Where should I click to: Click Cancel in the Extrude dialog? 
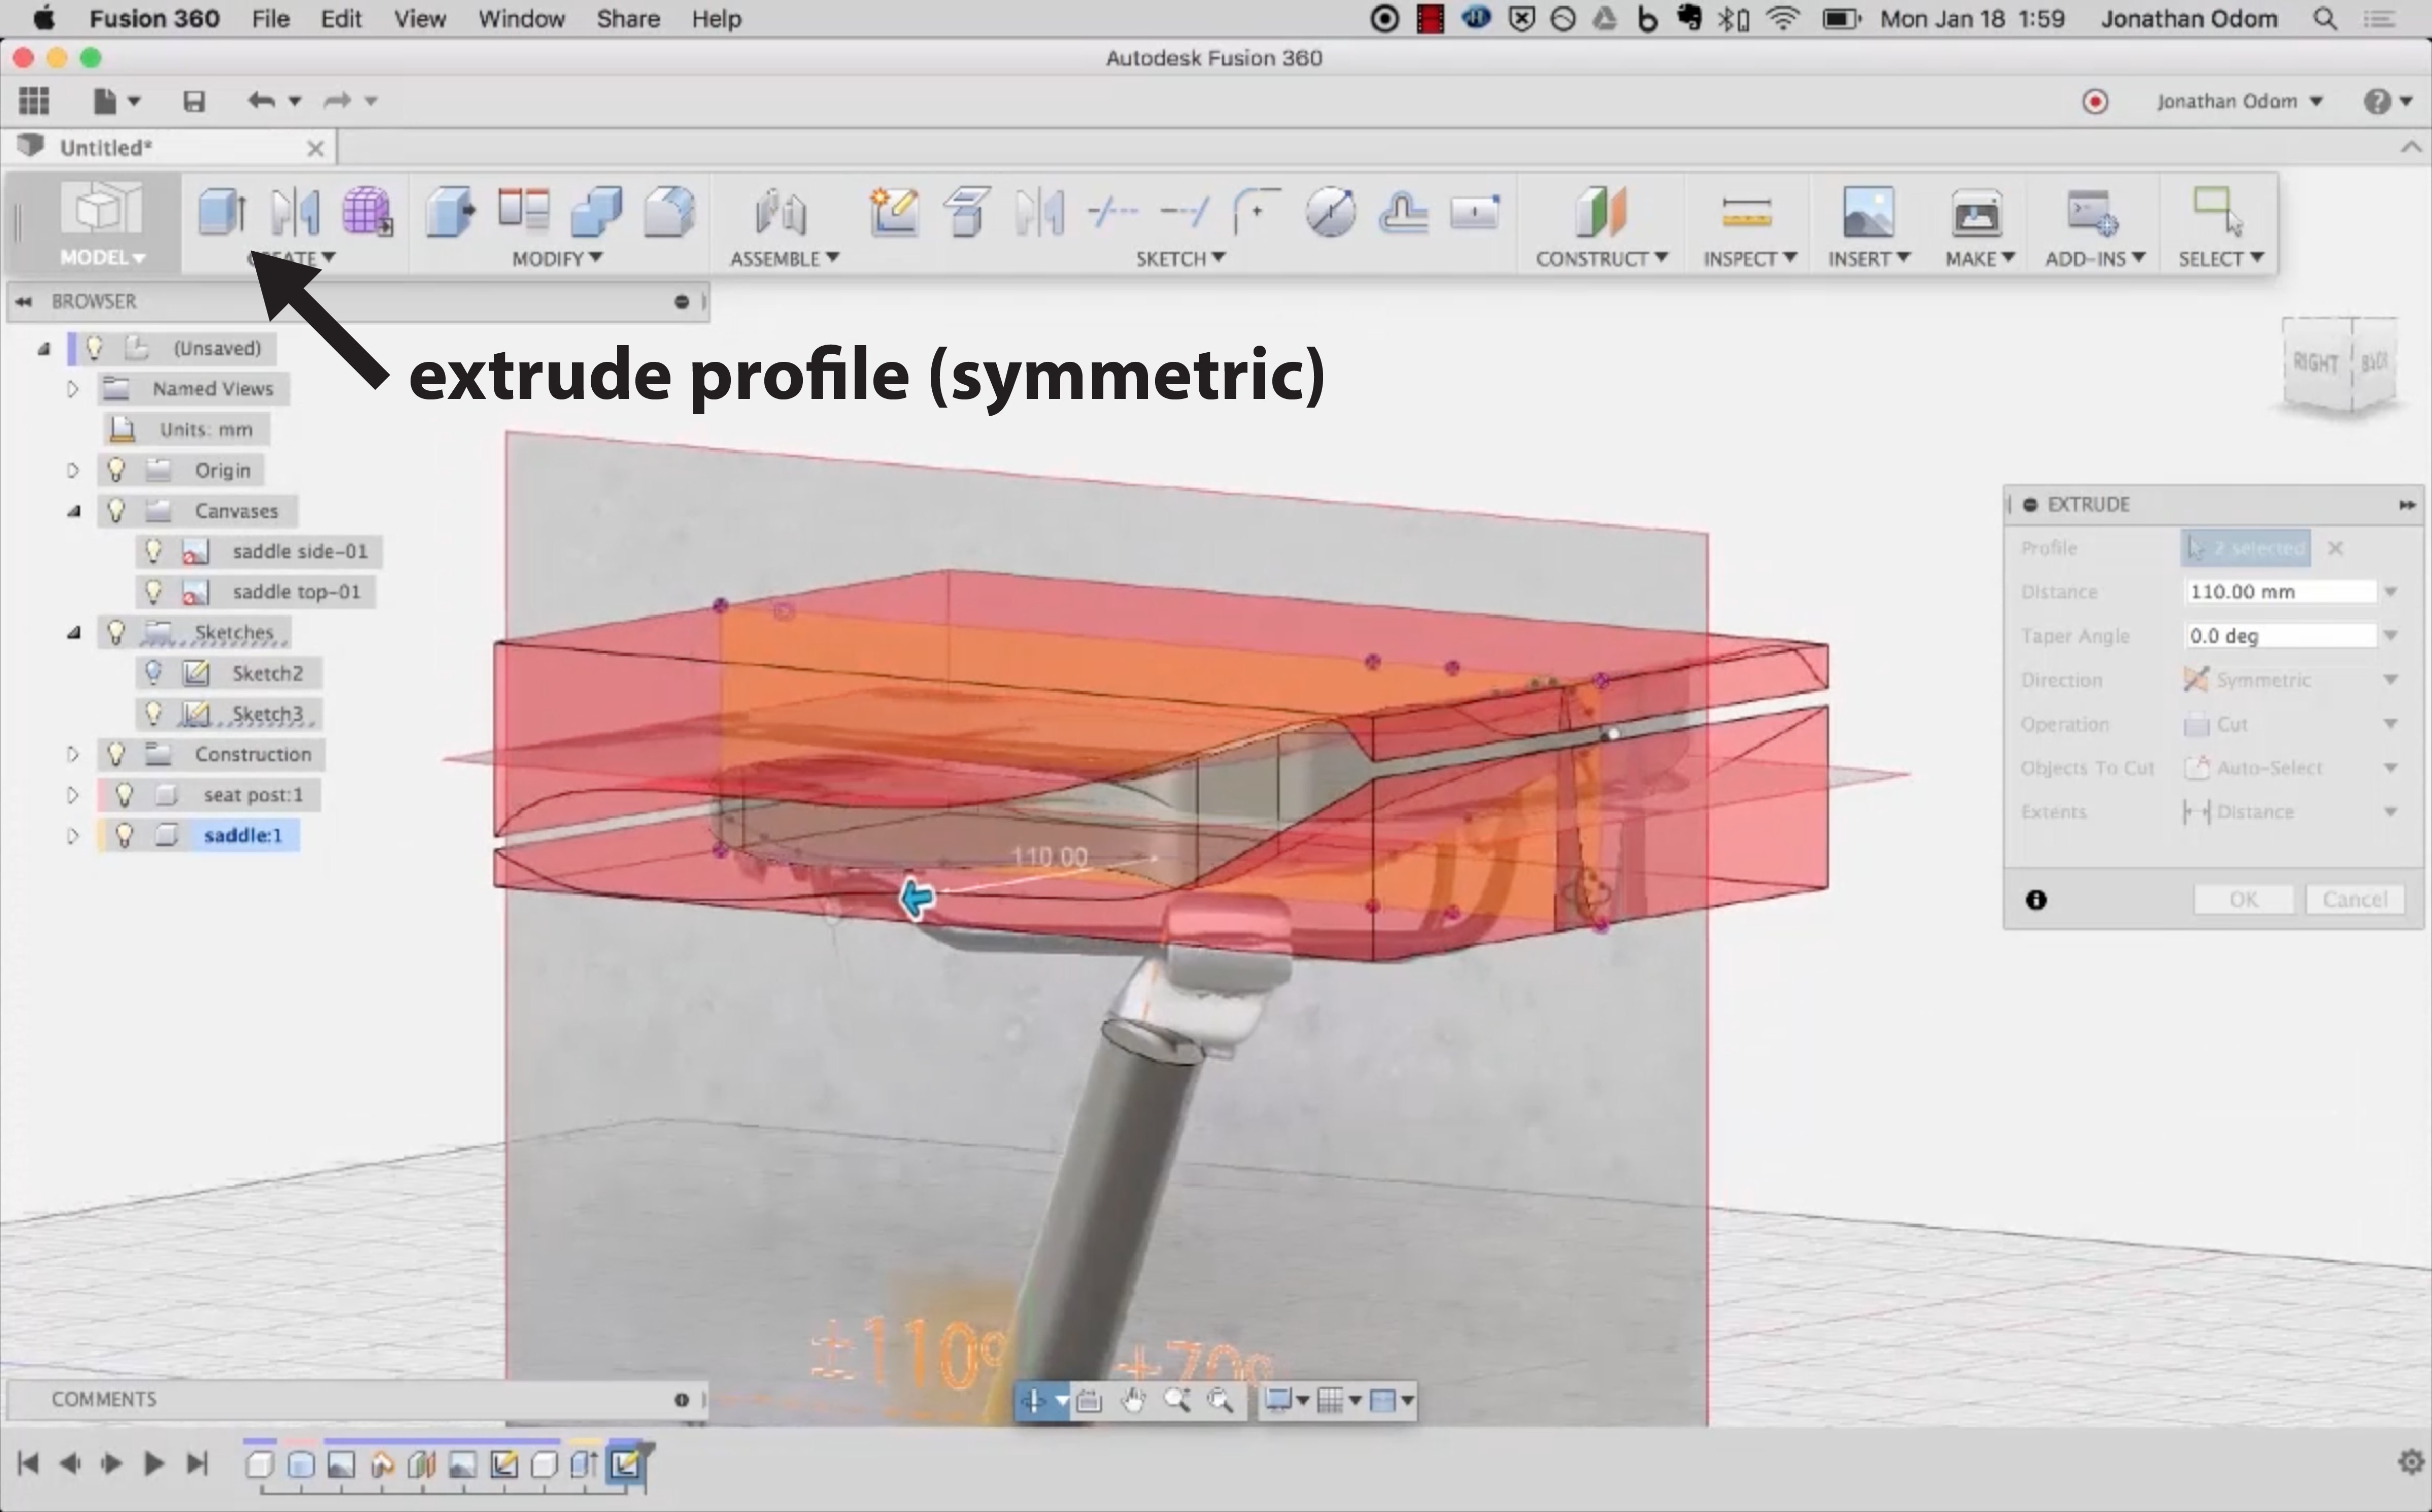tap(2354, 899)
